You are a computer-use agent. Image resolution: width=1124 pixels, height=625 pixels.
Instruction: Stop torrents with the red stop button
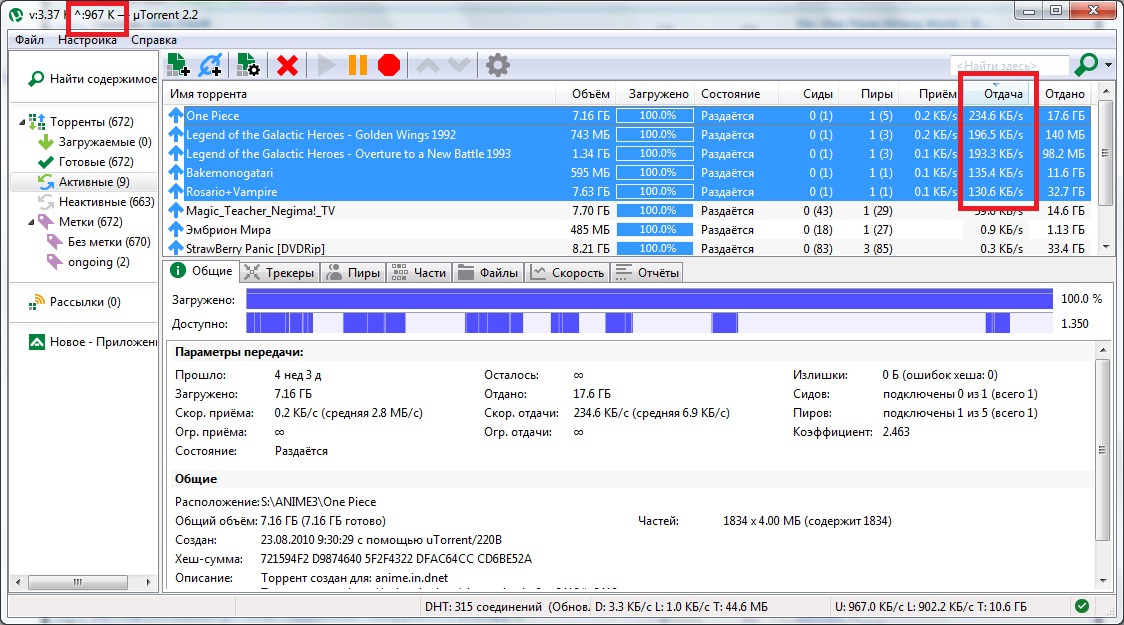click(389, 66)
